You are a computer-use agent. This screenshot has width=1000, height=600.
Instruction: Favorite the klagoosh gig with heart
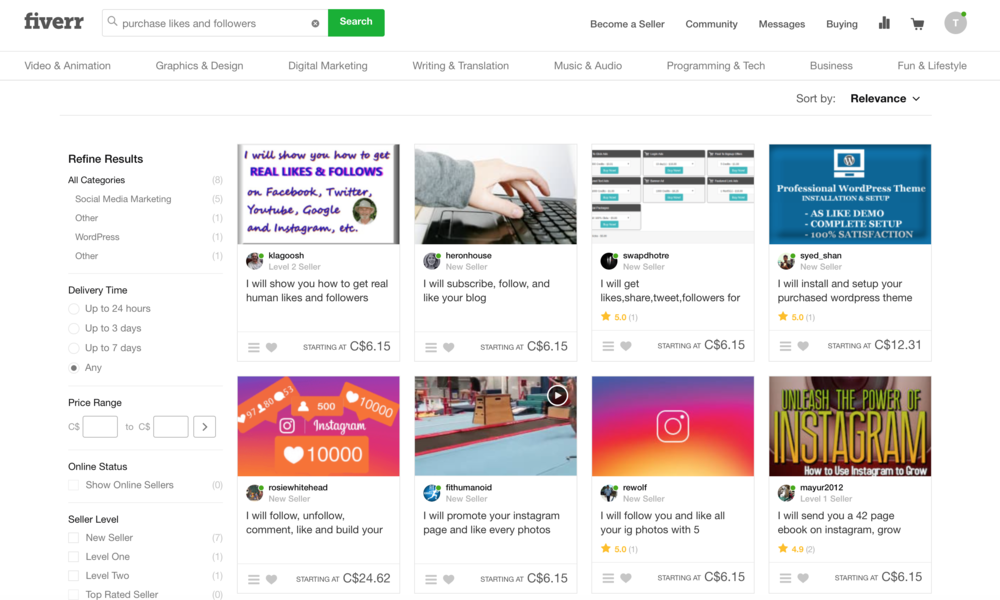click(x=272, y=348)
